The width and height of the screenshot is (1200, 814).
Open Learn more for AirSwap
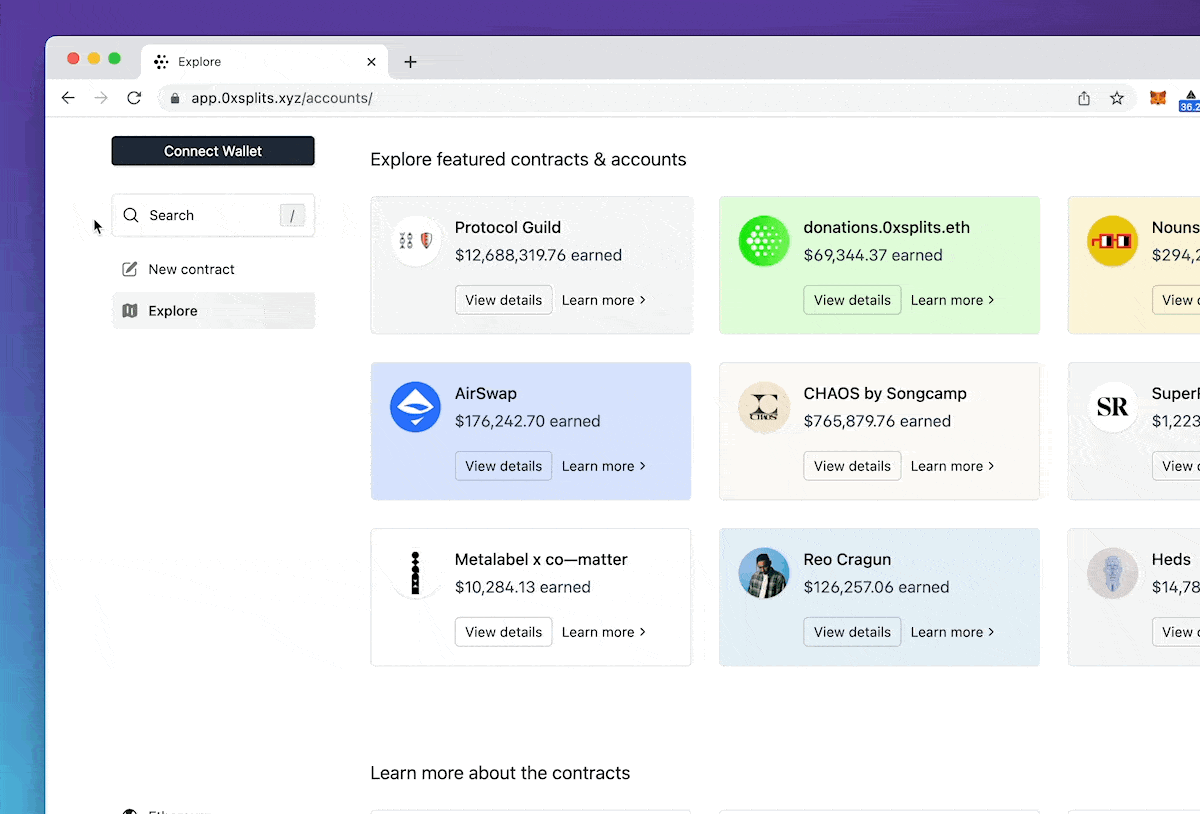coord(604,466)
